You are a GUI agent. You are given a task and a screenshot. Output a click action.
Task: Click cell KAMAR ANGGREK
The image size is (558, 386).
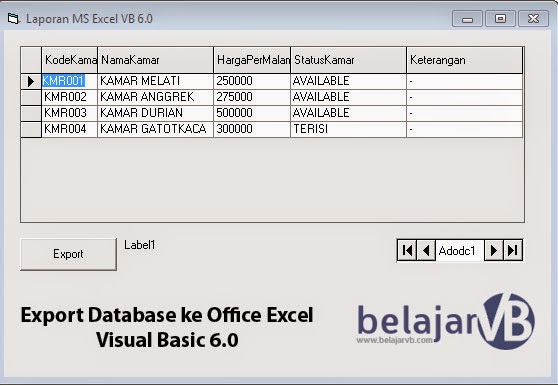coord(156,97)
